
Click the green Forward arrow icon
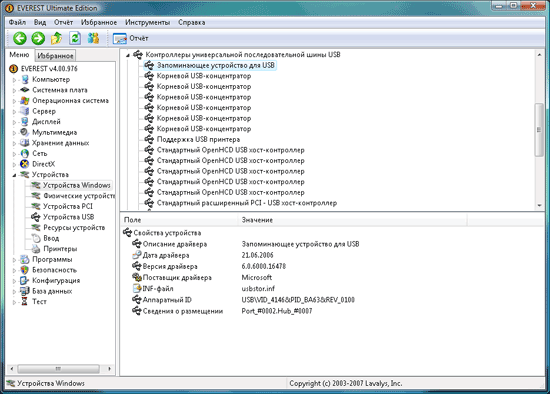click(x=38, y=38)
